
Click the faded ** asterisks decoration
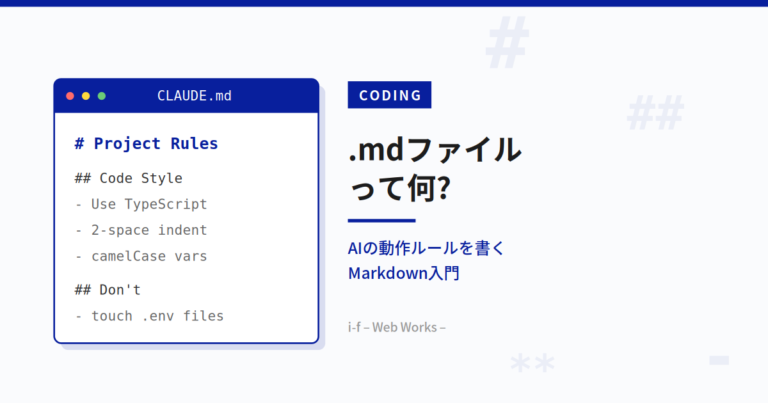[x=532, y=364]
